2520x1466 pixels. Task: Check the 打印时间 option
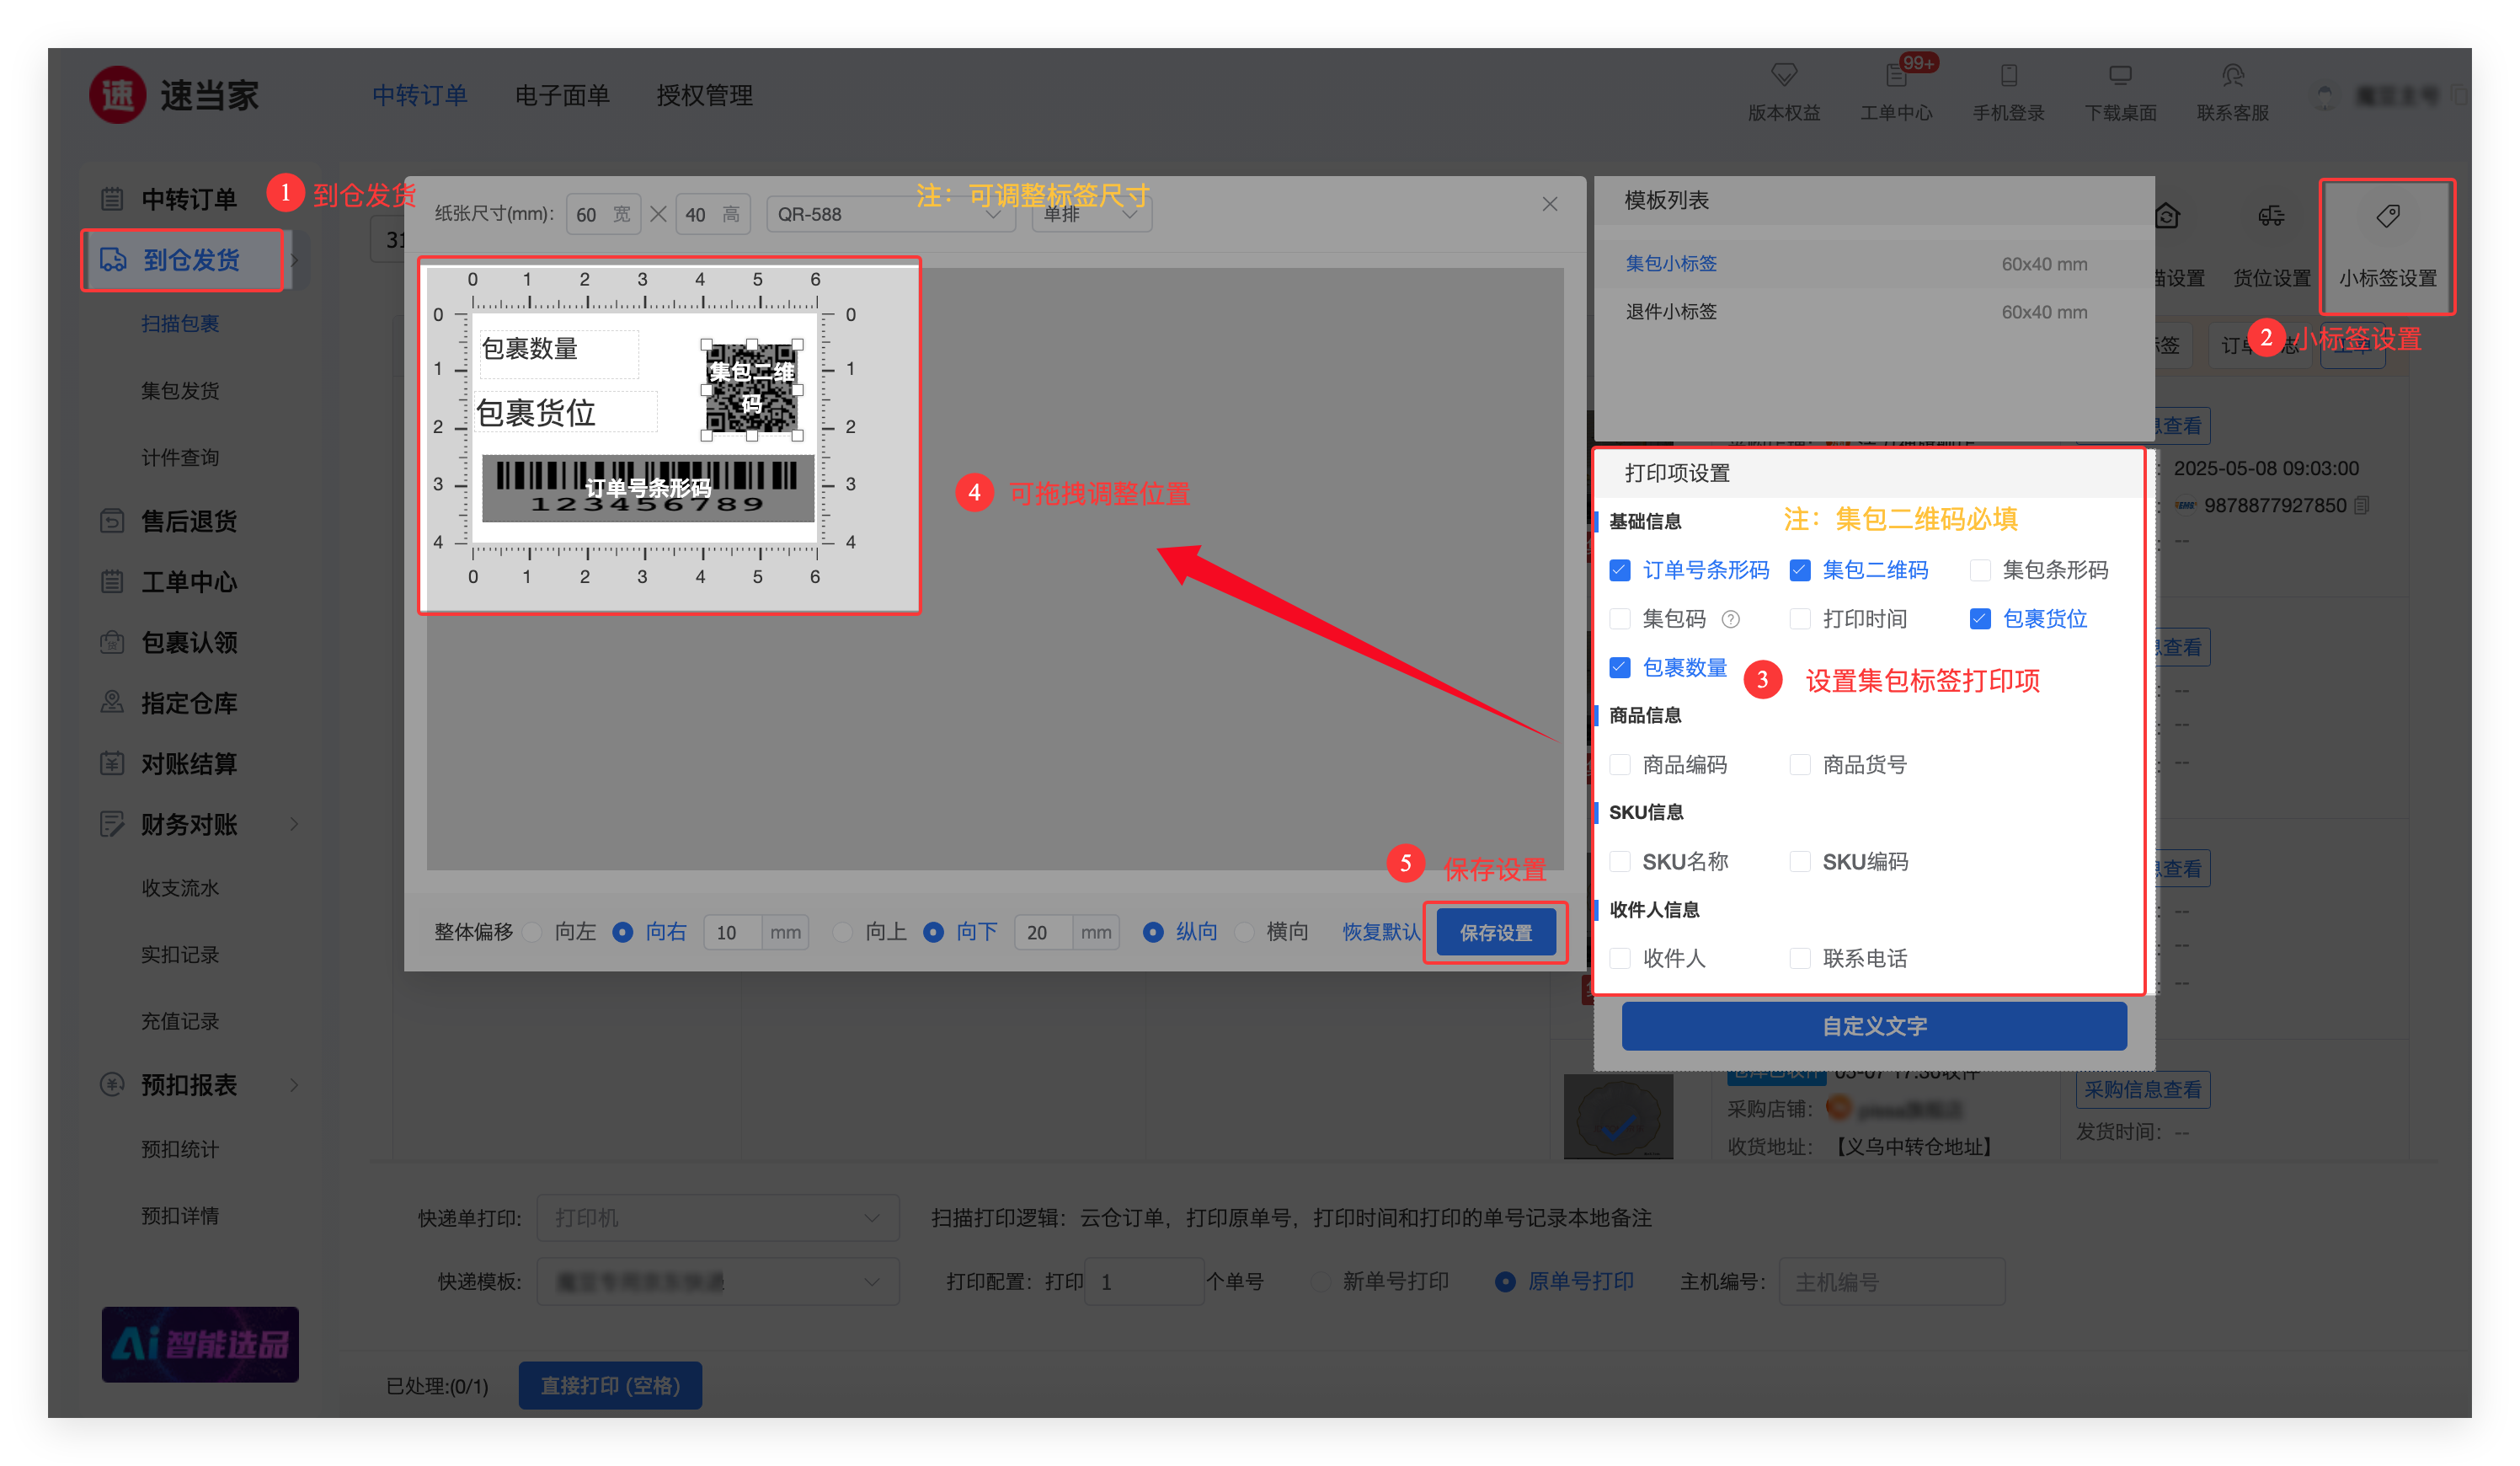1800,619
